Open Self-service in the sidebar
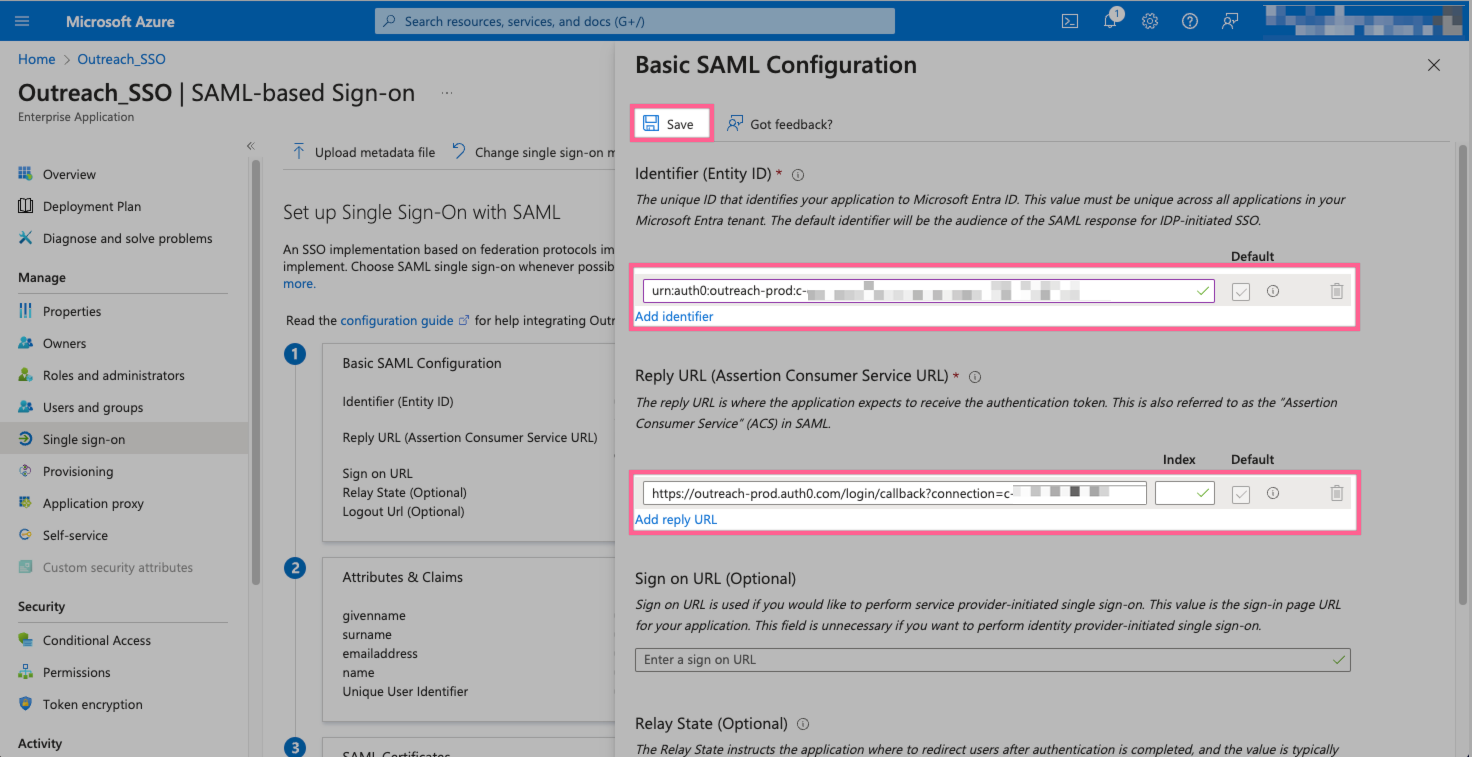 [75, 535]
